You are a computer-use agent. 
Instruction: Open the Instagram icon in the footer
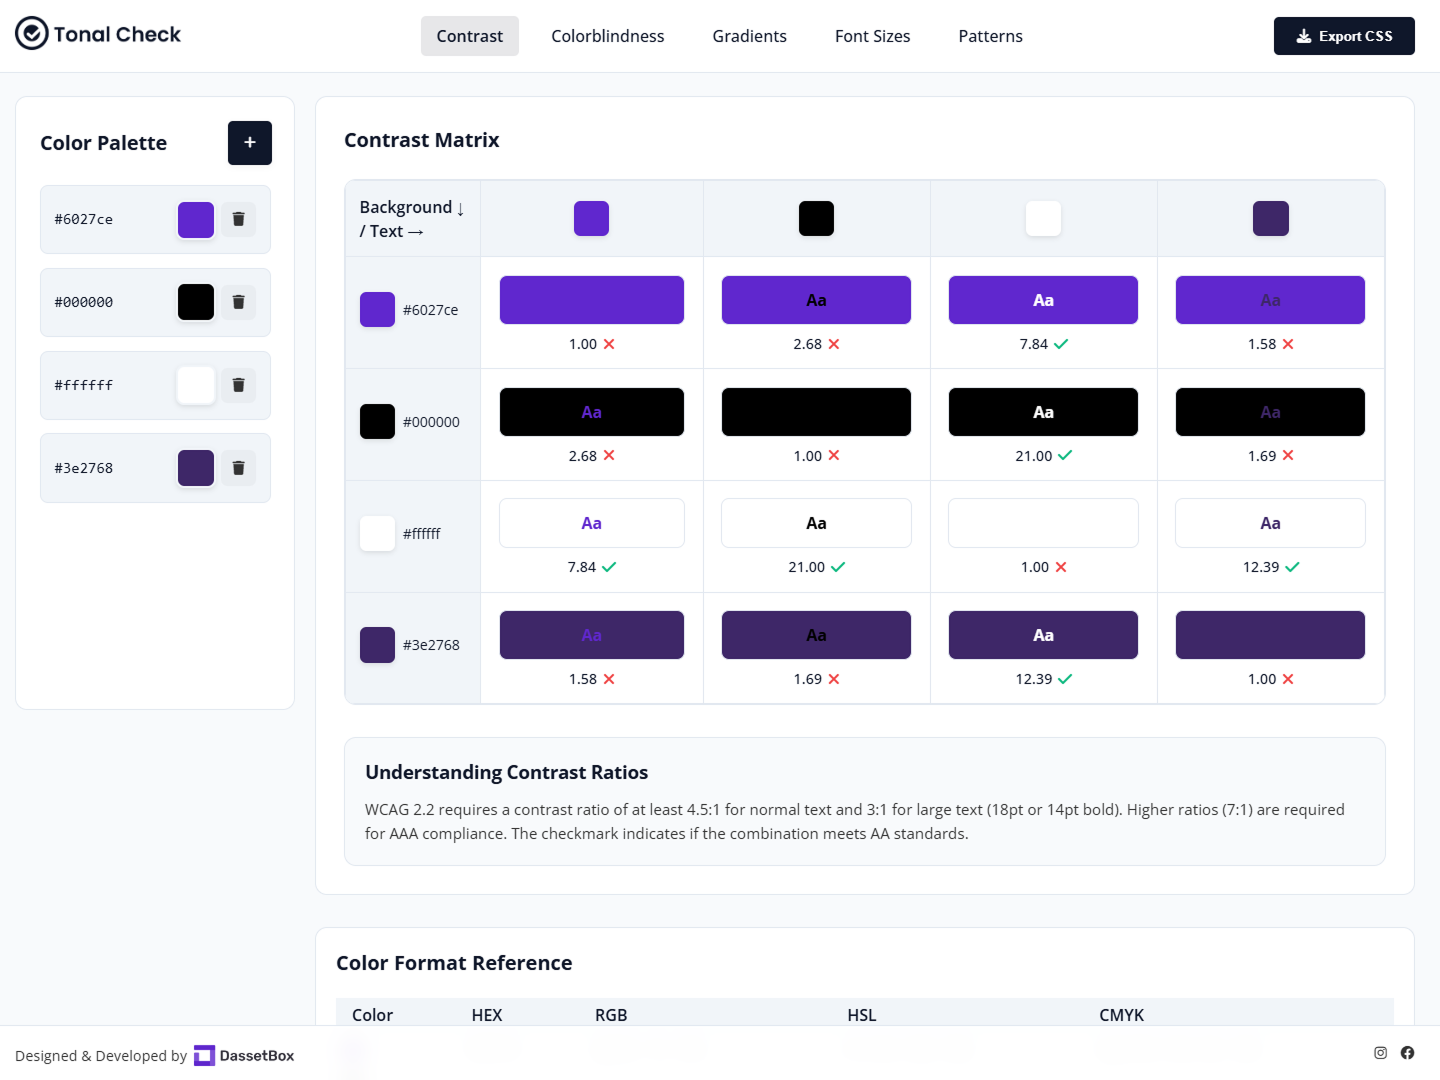1380,1053
